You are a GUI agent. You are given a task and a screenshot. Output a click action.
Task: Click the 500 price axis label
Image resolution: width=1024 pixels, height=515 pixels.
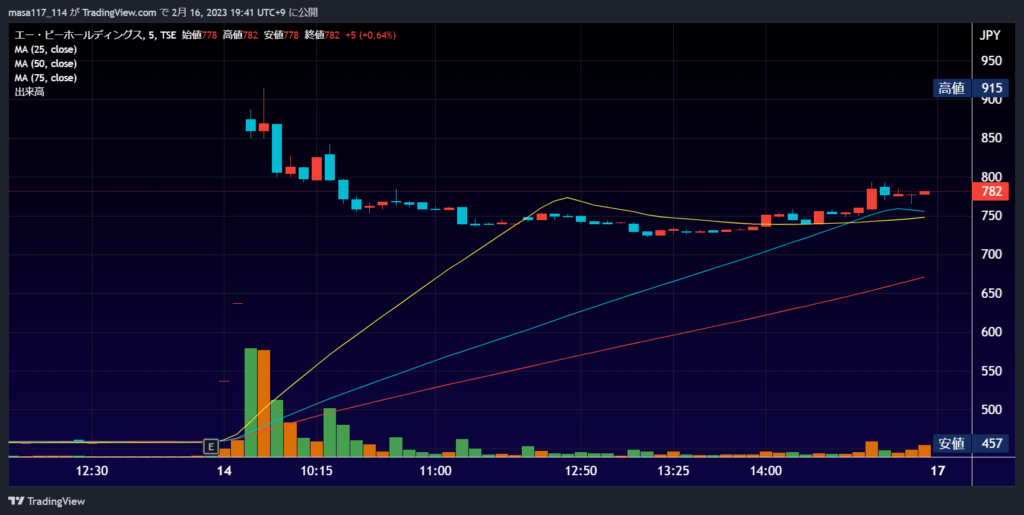[991, 410]
